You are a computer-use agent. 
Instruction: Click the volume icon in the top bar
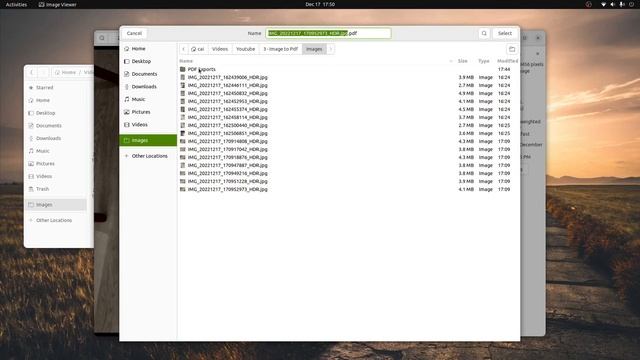612,4
